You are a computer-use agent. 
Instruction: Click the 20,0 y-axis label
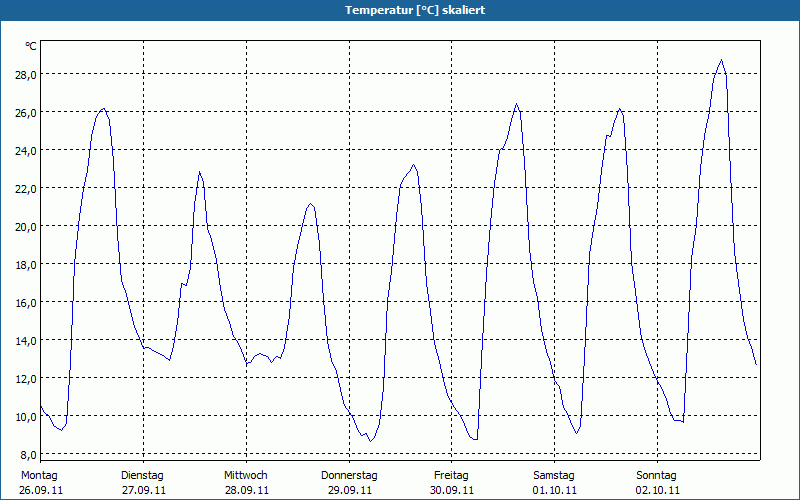click(x=26, y=227)
